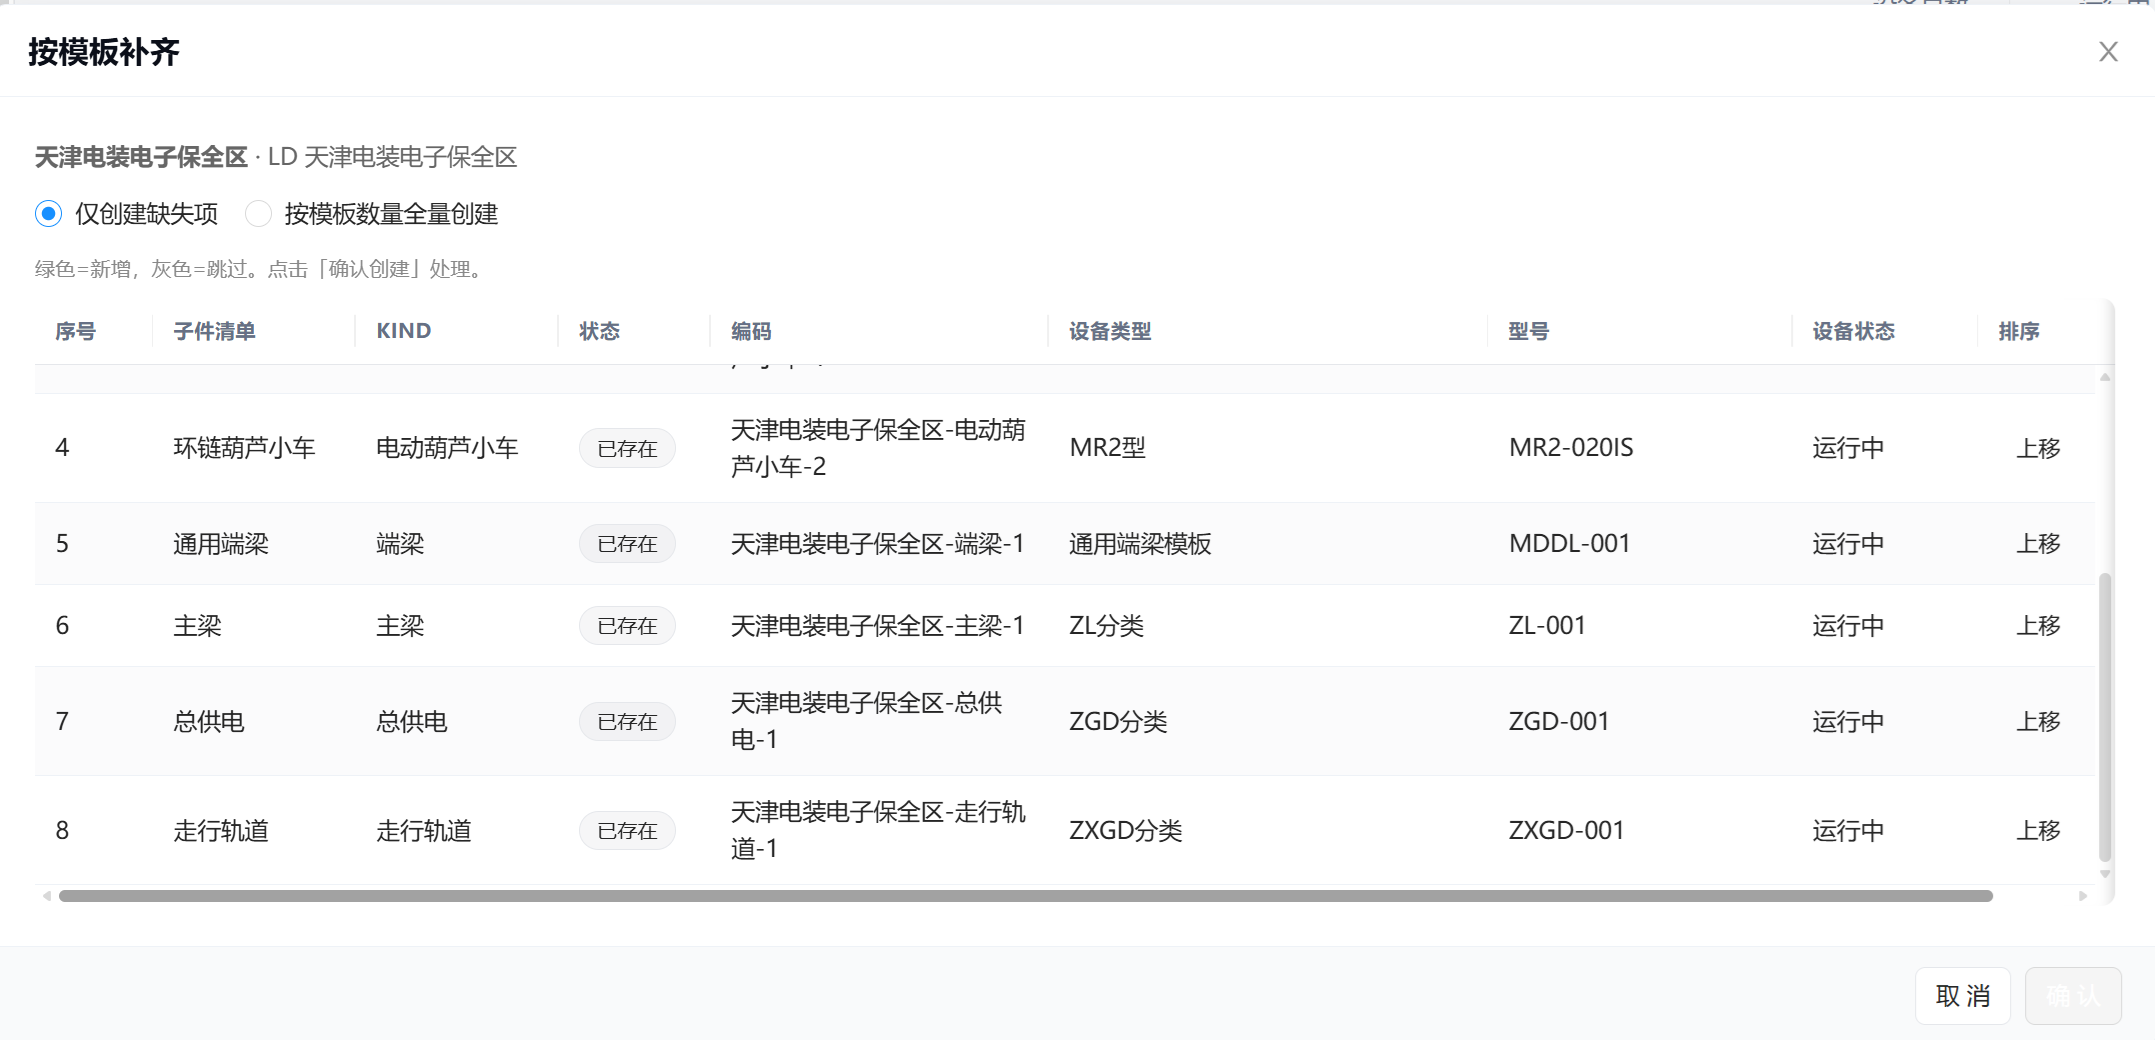Click the device type ZXGD分类

point(1125,831)
